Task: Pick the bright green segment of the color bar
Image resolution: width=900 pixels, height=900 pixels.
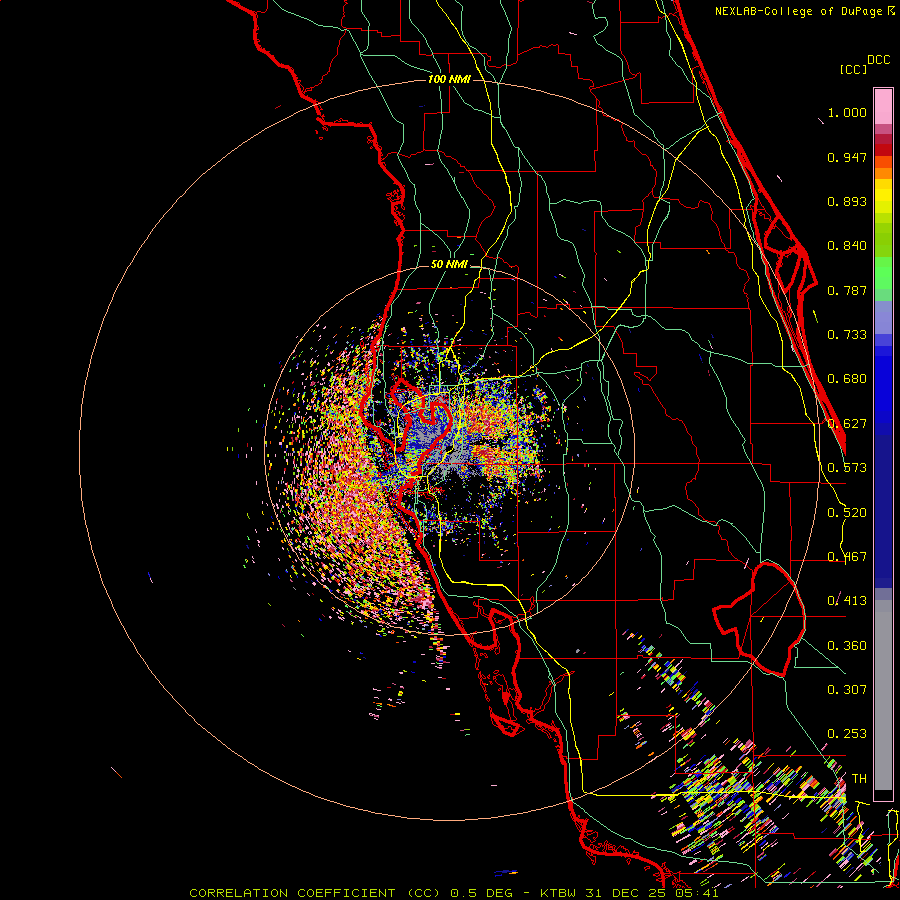Action: click(883, 273)
